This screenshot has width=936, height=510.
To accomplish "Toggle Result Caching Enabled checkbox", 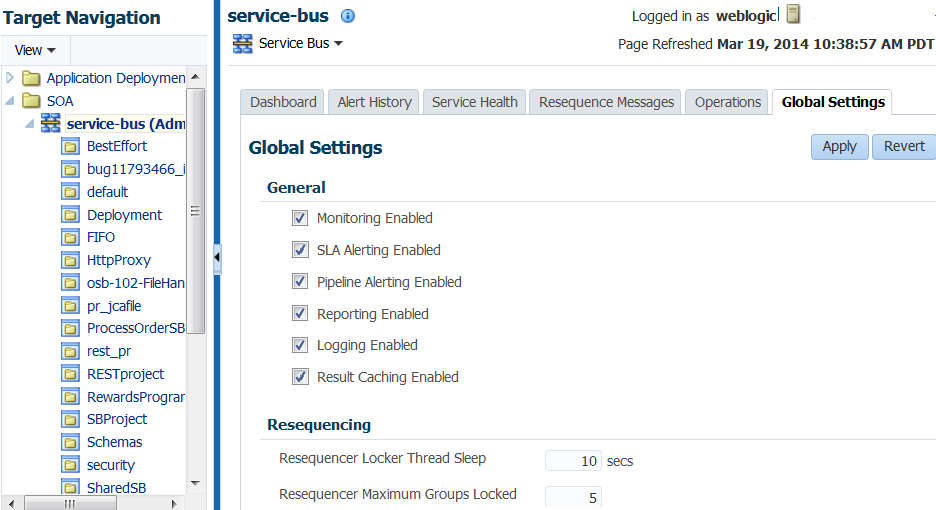I will pos(300,377).
